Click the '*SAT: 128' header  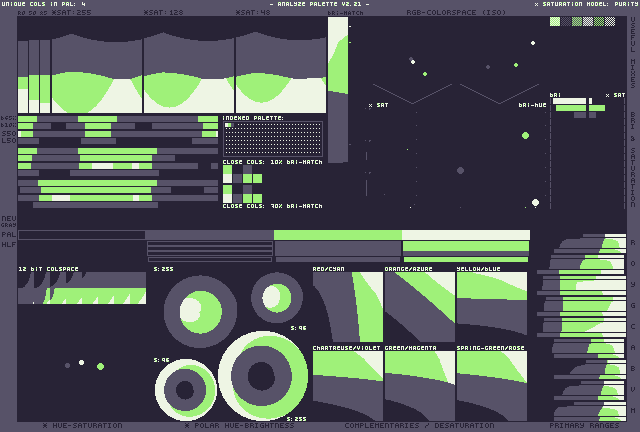[x=164, y=13]
